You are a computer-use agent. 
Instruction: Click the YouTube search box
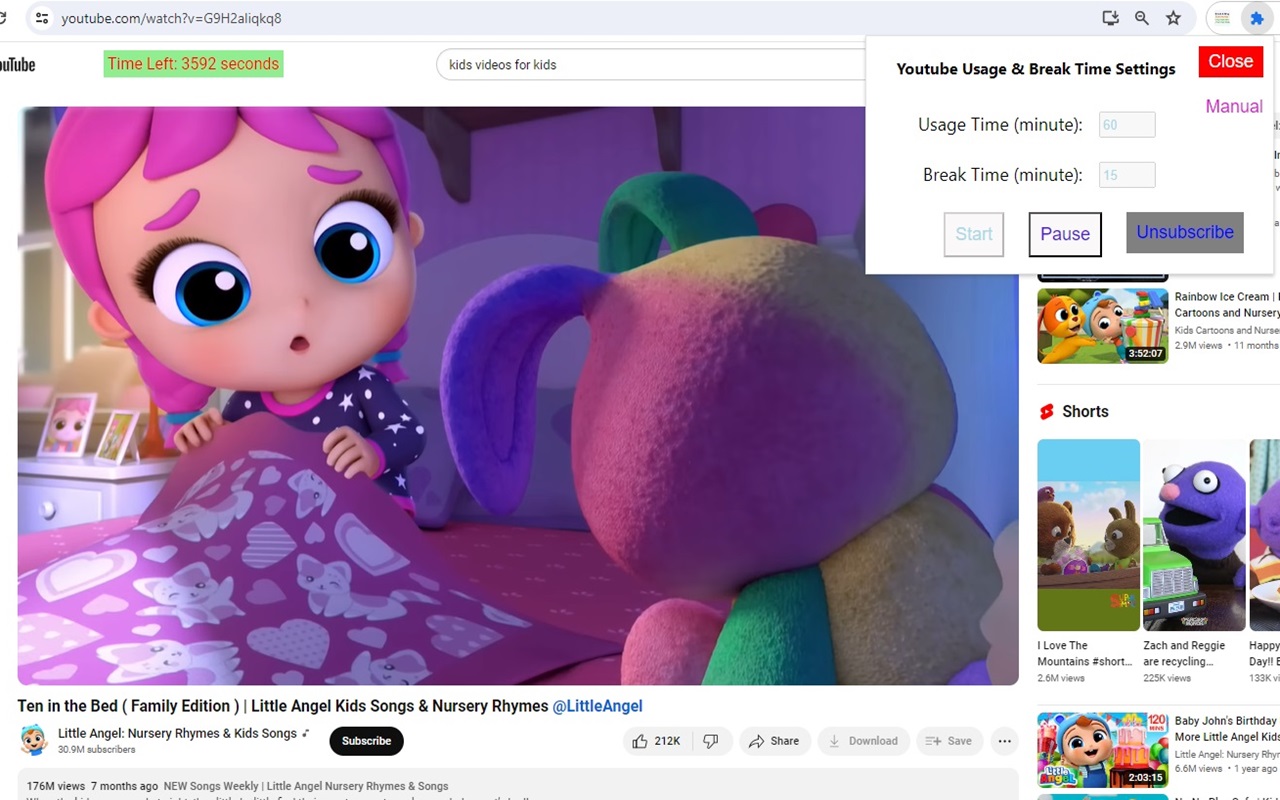(x=650, y=65)
